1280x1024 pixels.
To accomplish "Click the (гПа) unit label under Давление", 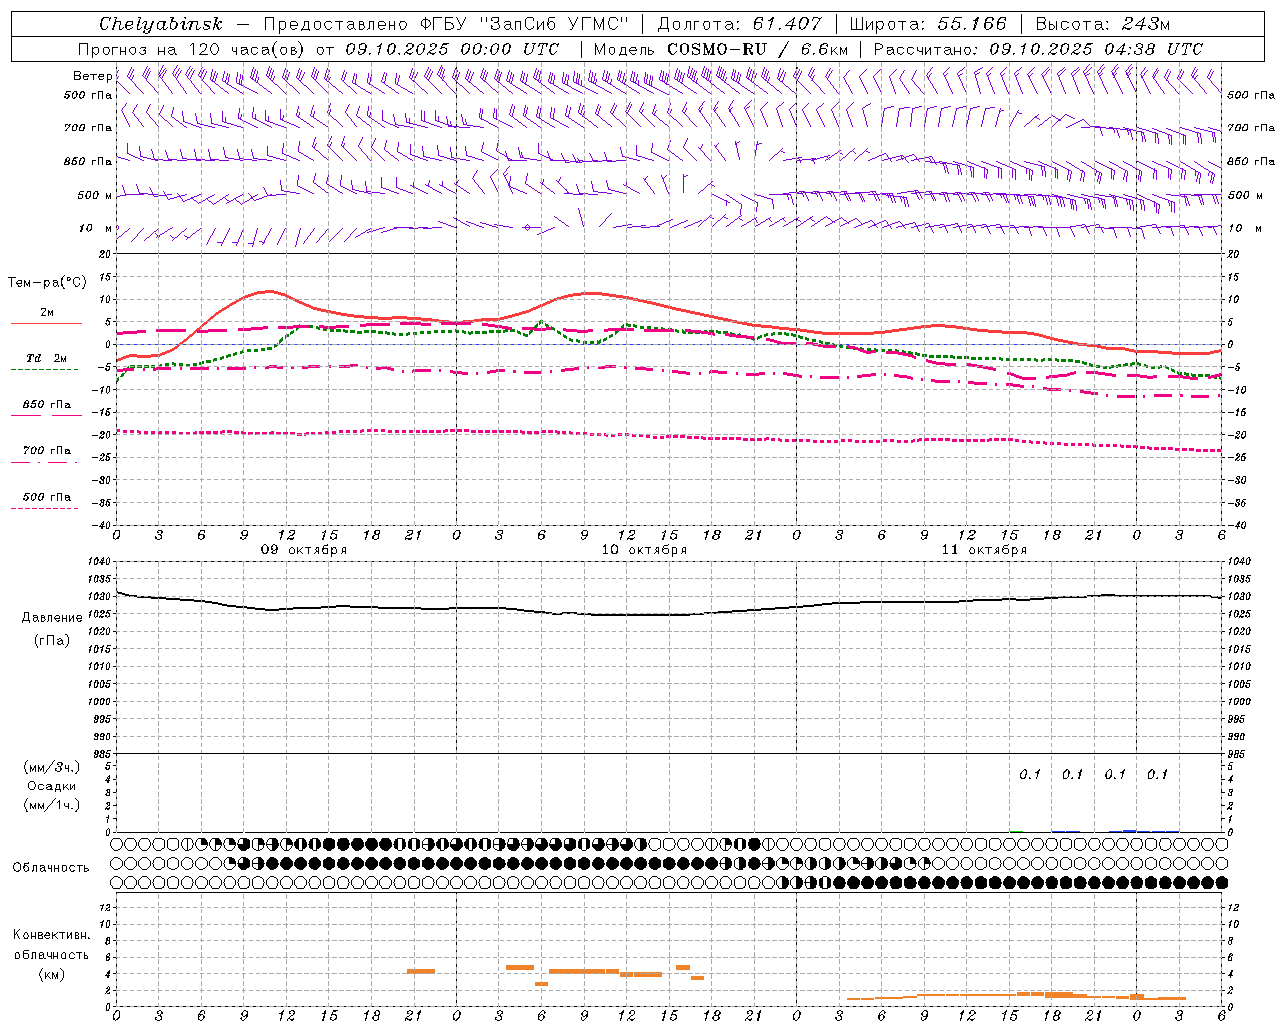I will tap(52, 640).
